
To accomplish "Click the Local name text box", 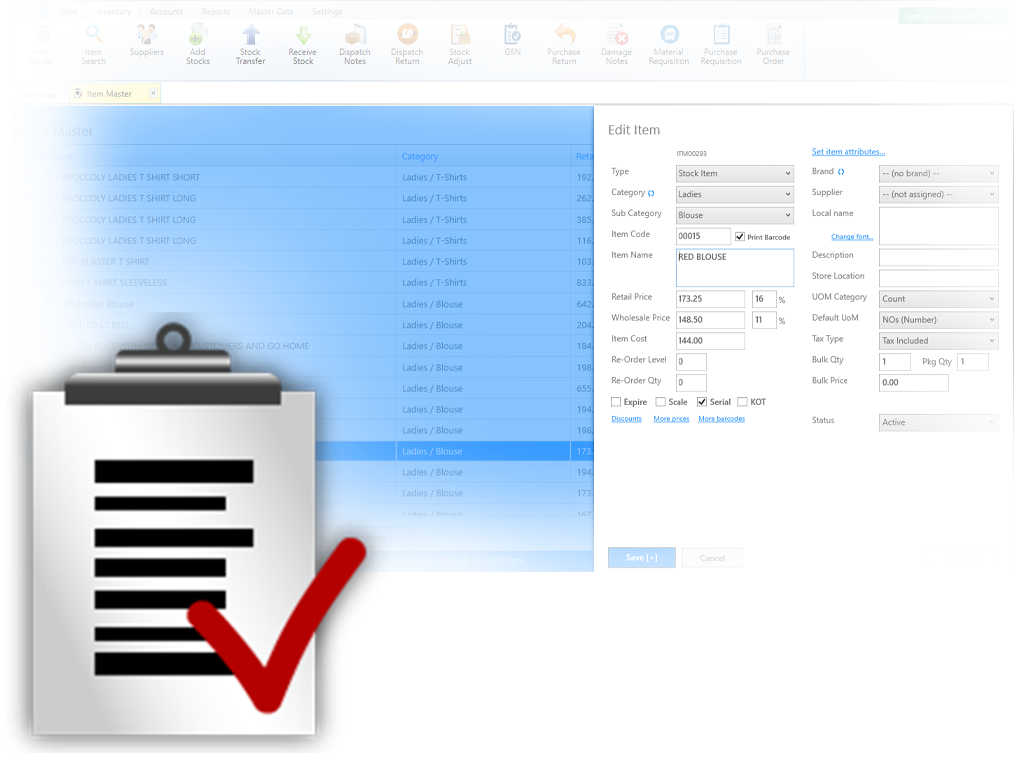I will click(938, 226).
